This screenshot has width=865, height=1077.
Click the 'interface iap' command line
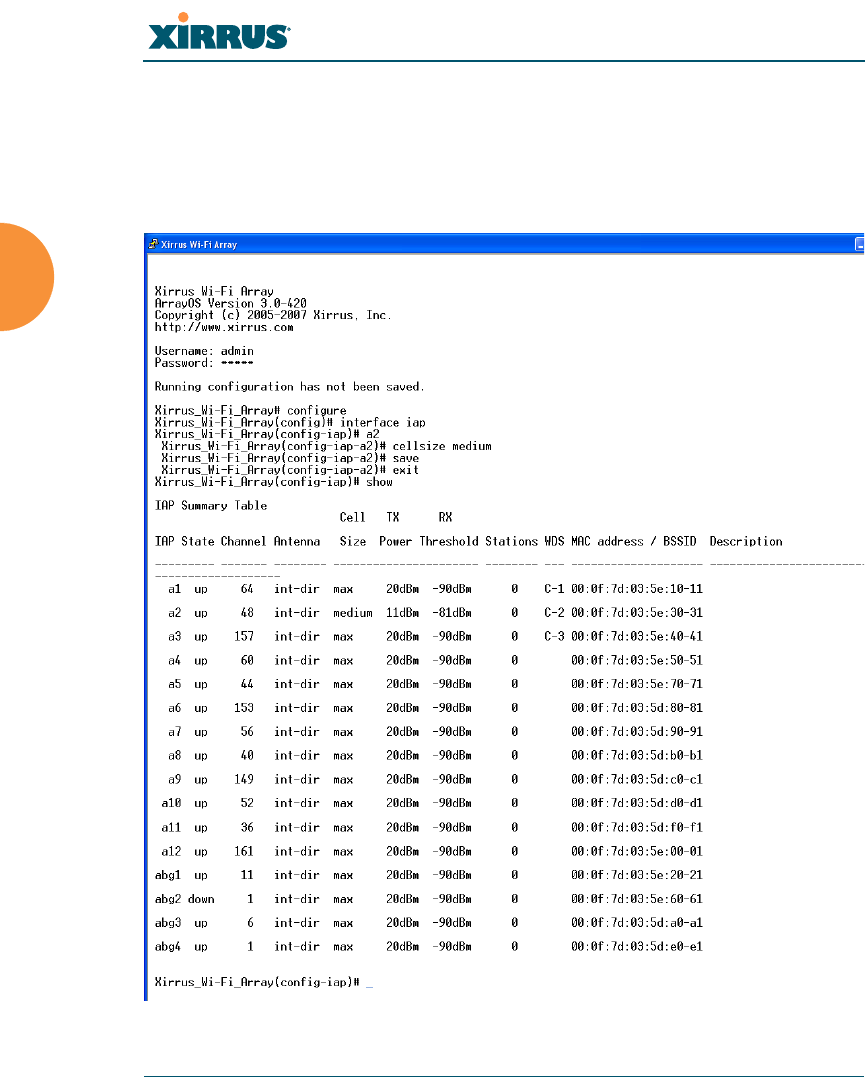click(x=290, y=423)
